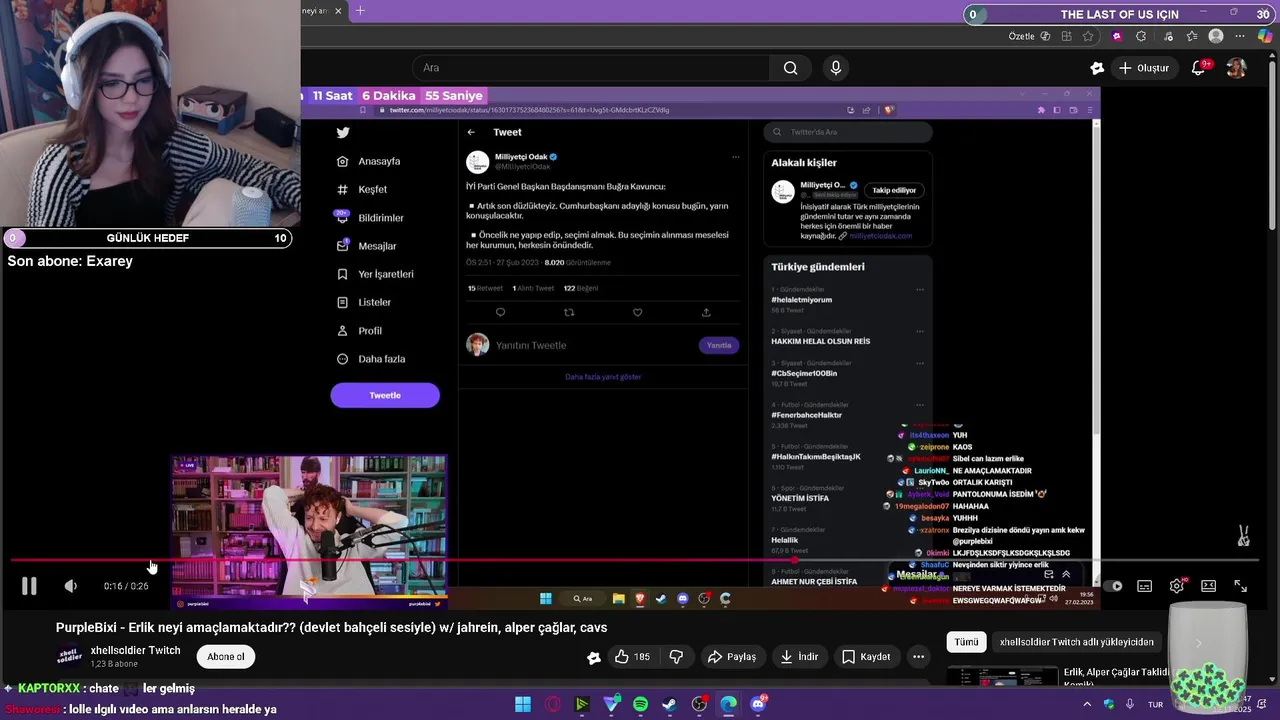Open OBS Studio from the taskbar

[x=699, y=704]
